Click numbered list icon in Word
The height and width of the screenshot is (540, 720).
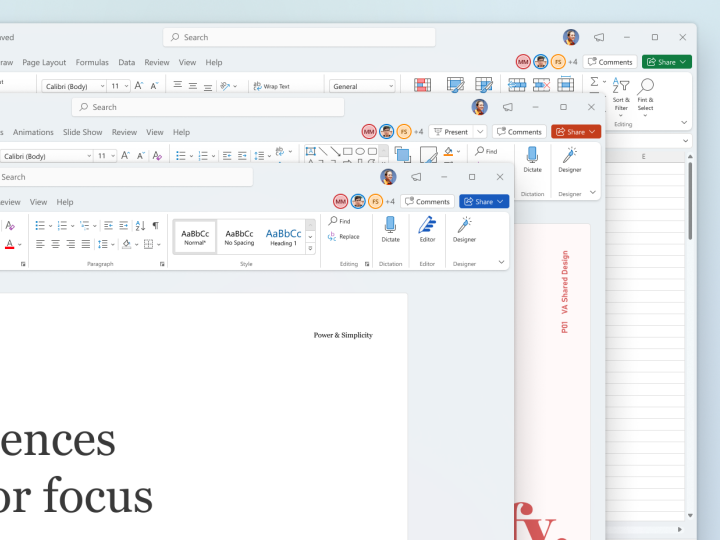pyautogui.click(x=62, y=225)
